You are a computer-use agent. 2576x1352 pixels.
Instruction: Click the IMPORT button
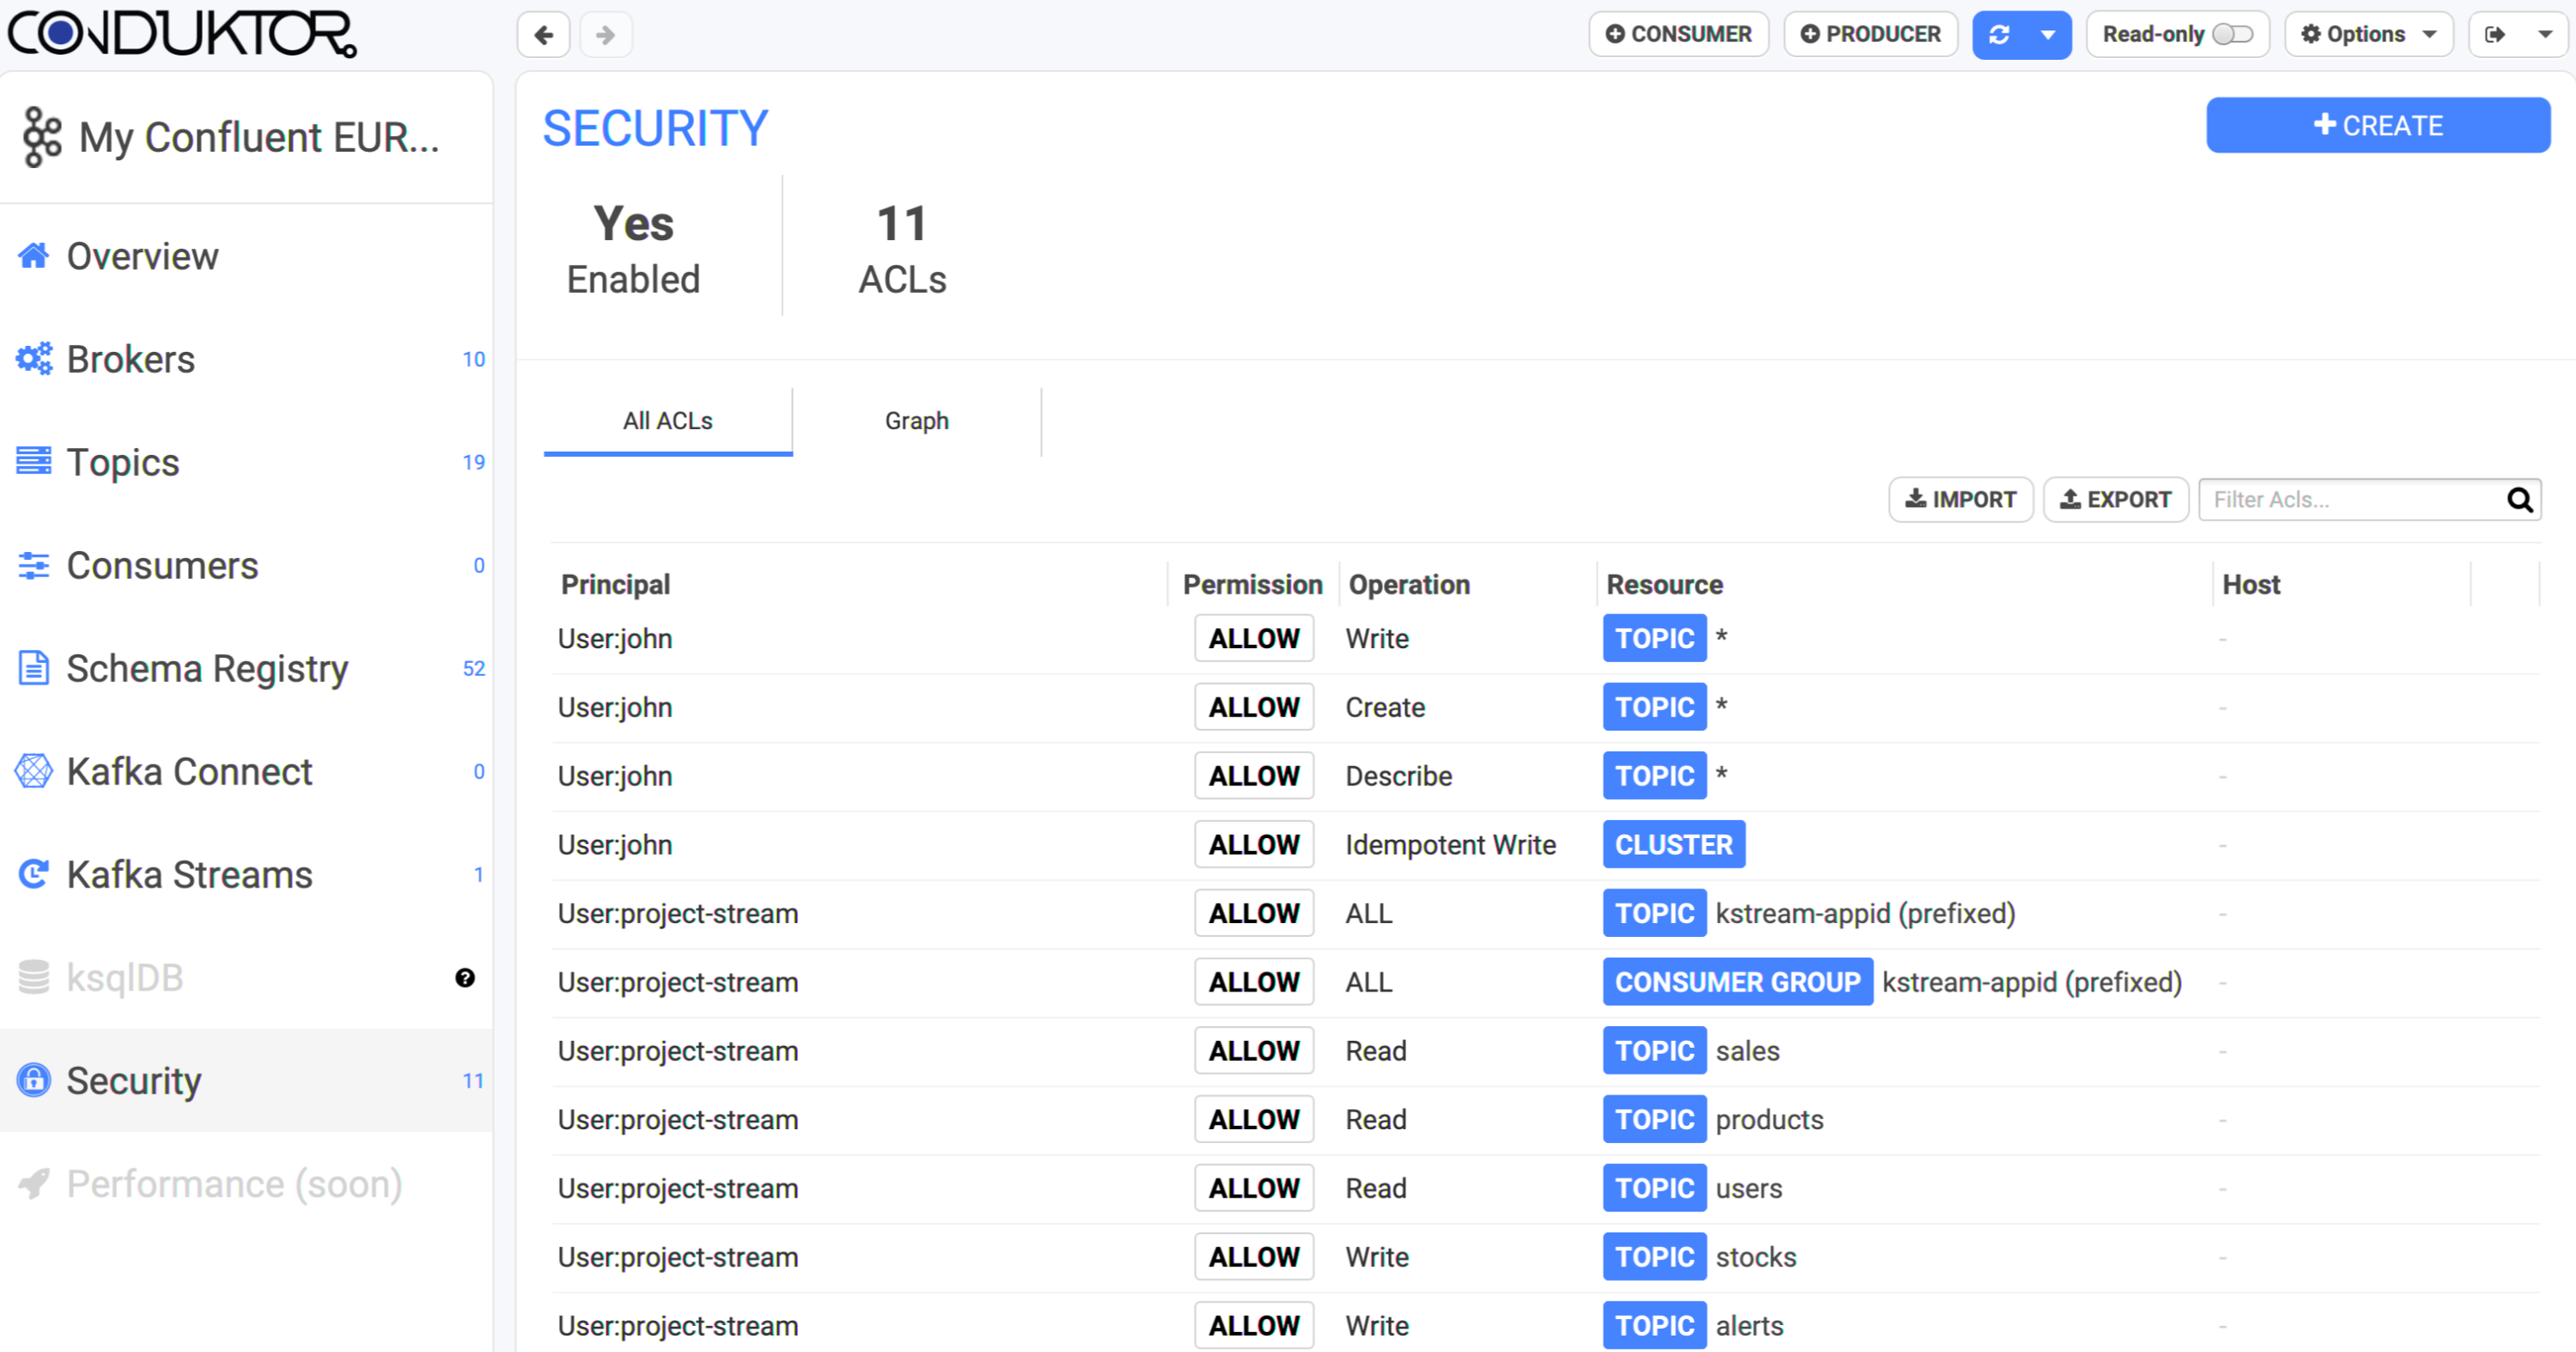(x=1960, y=500)
